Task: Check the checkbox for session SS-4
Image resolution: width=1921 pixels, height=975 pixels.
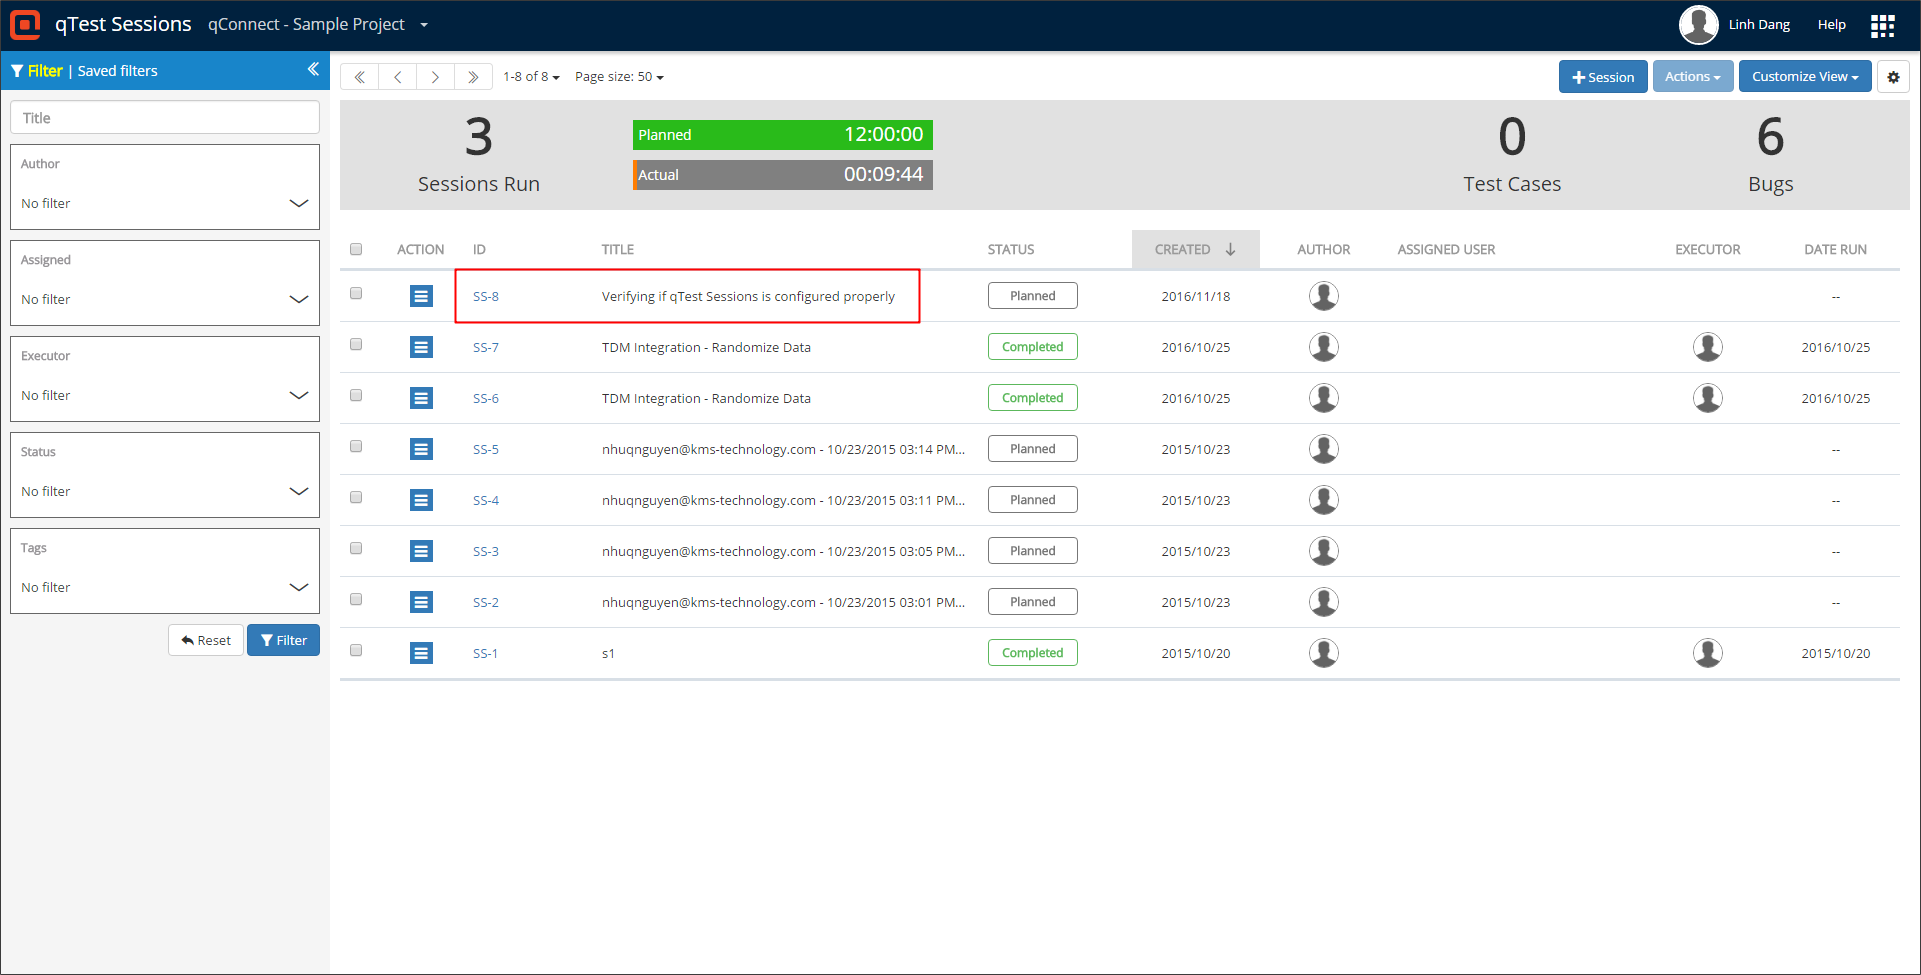Action: [356, 497]
